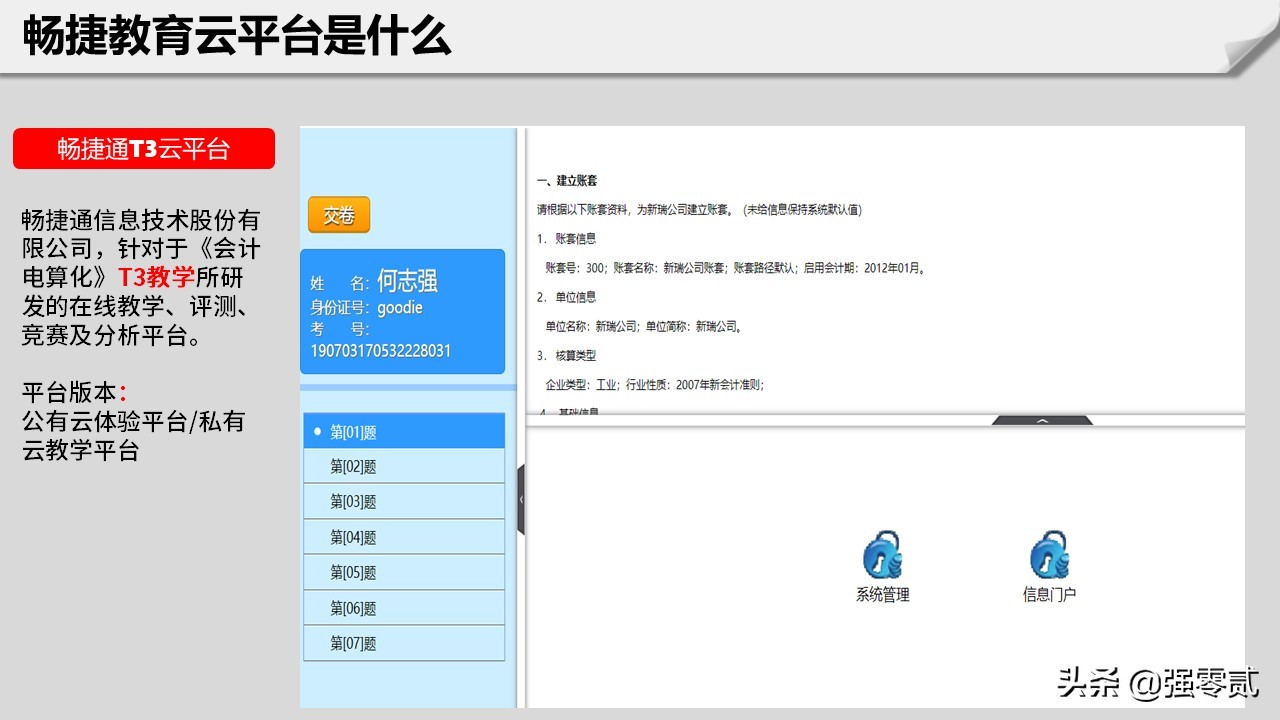Collapse the exam text with the upward chevron
The image size is (1280, 720).
[1042, 421]
